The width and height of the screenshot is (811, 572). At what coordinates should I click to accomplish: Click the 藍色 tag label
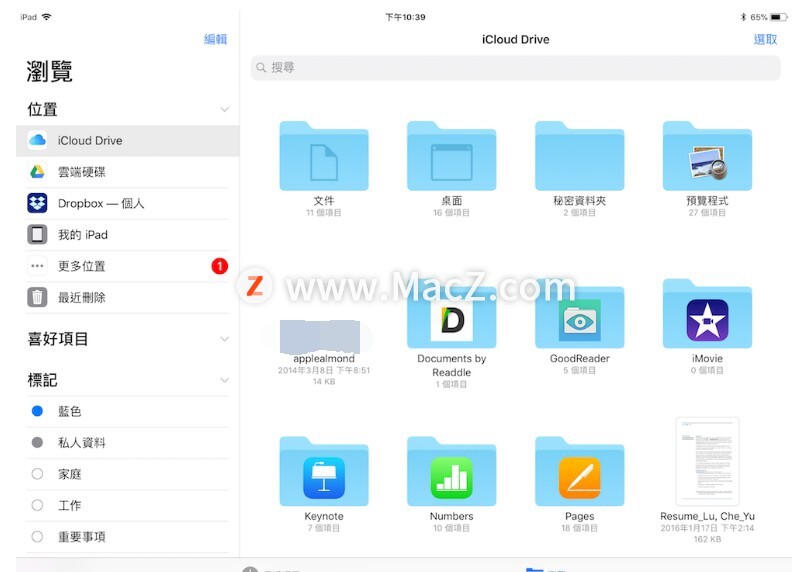(69, 412)
